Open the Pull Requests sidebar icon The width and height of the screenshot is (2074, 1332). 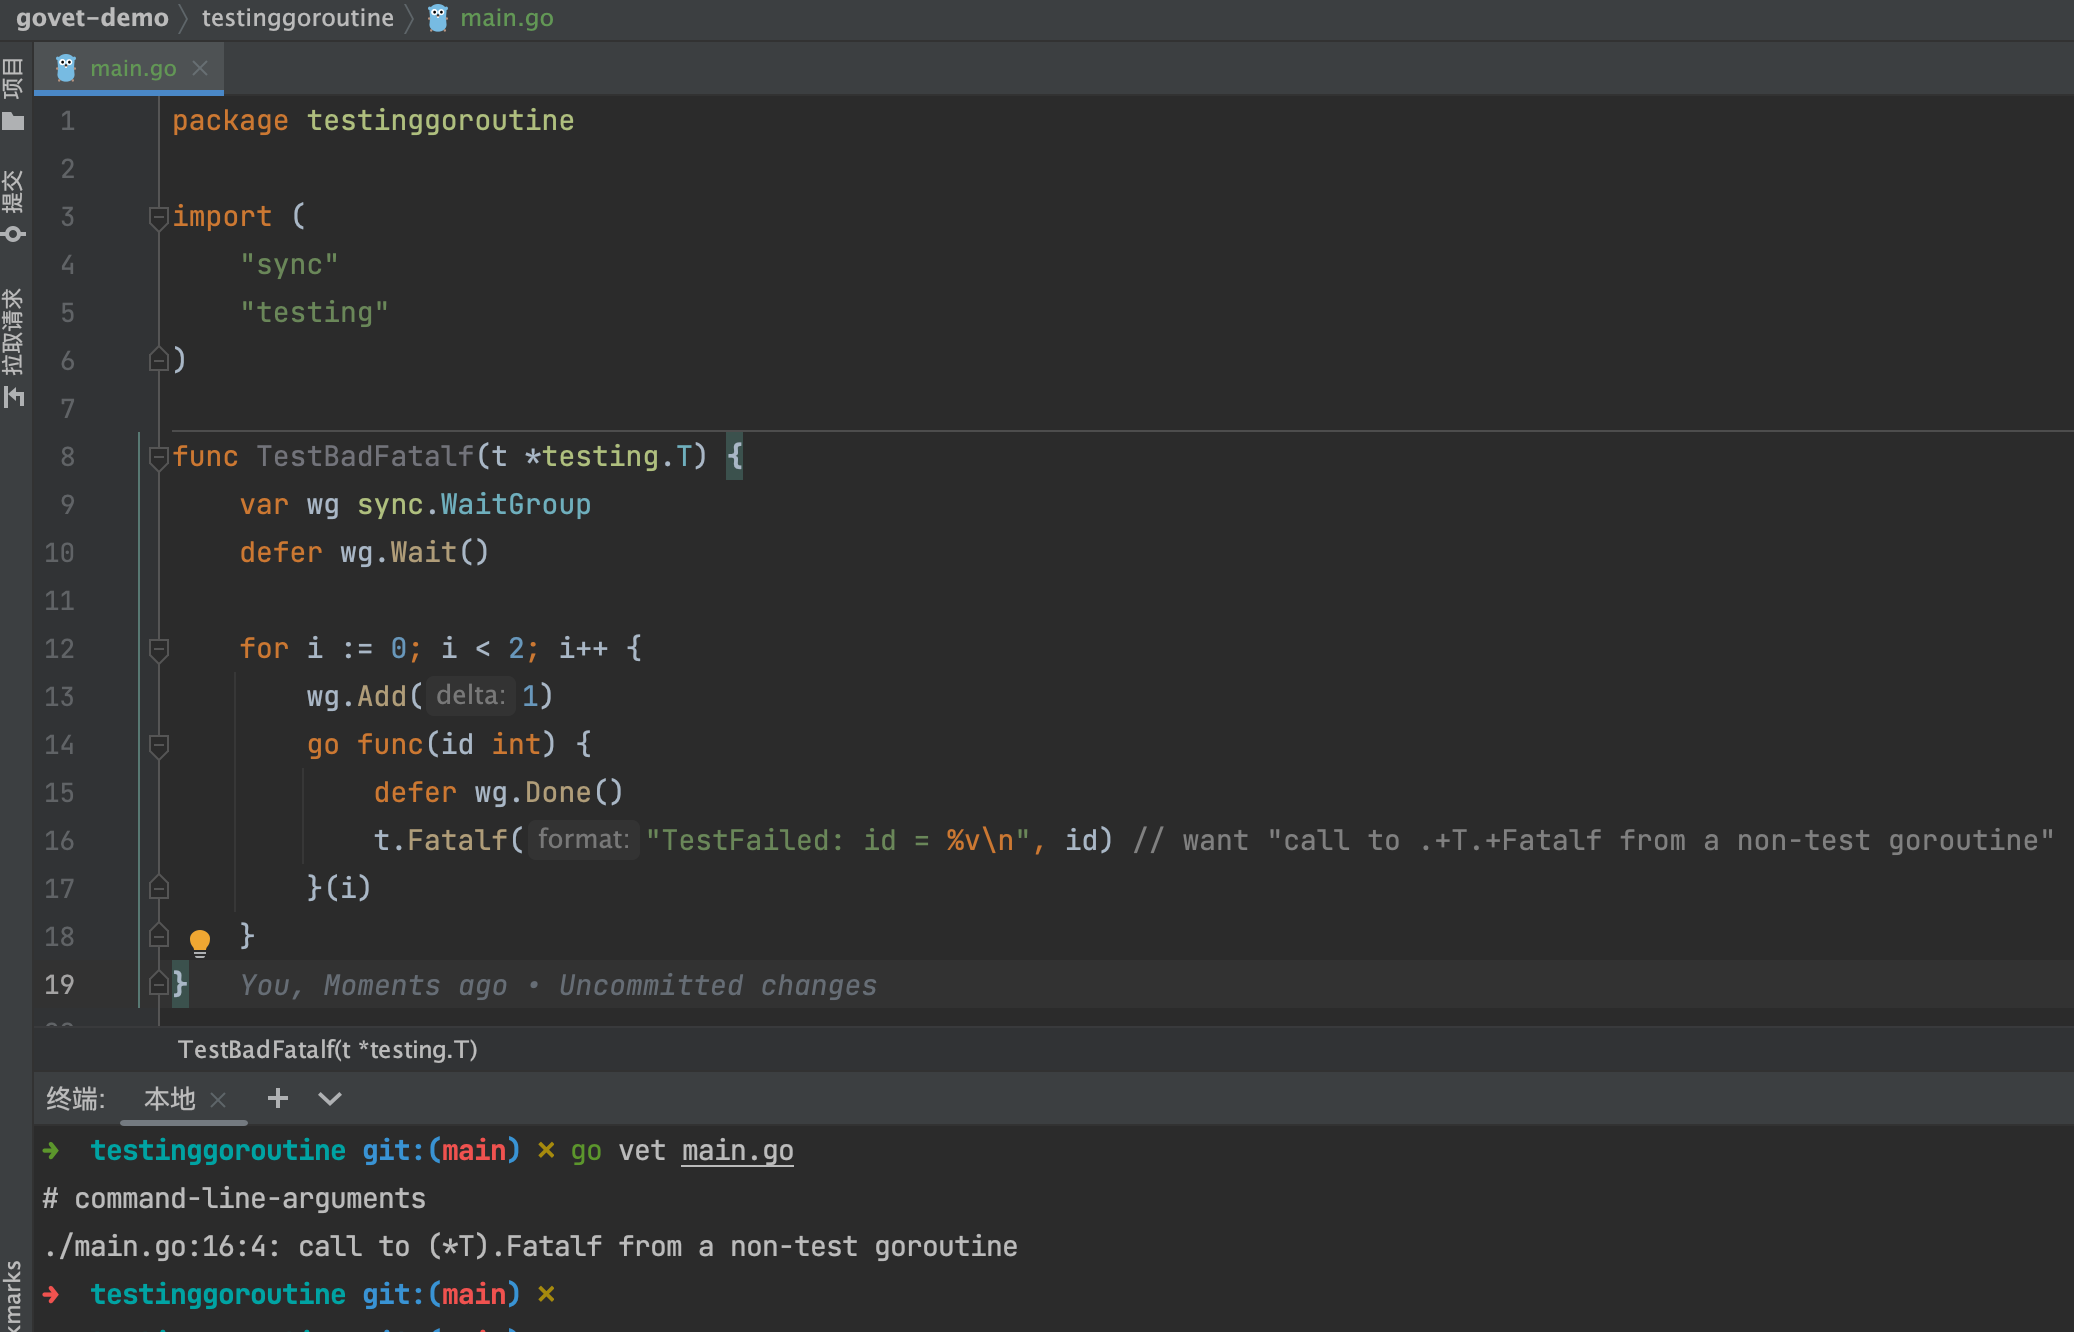click(13, 347)
